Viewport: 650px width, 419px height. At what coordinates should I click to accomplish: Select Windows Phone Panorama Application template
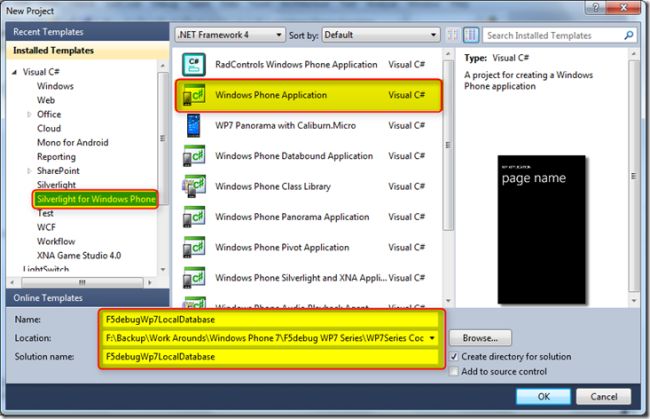pos(309,217)
